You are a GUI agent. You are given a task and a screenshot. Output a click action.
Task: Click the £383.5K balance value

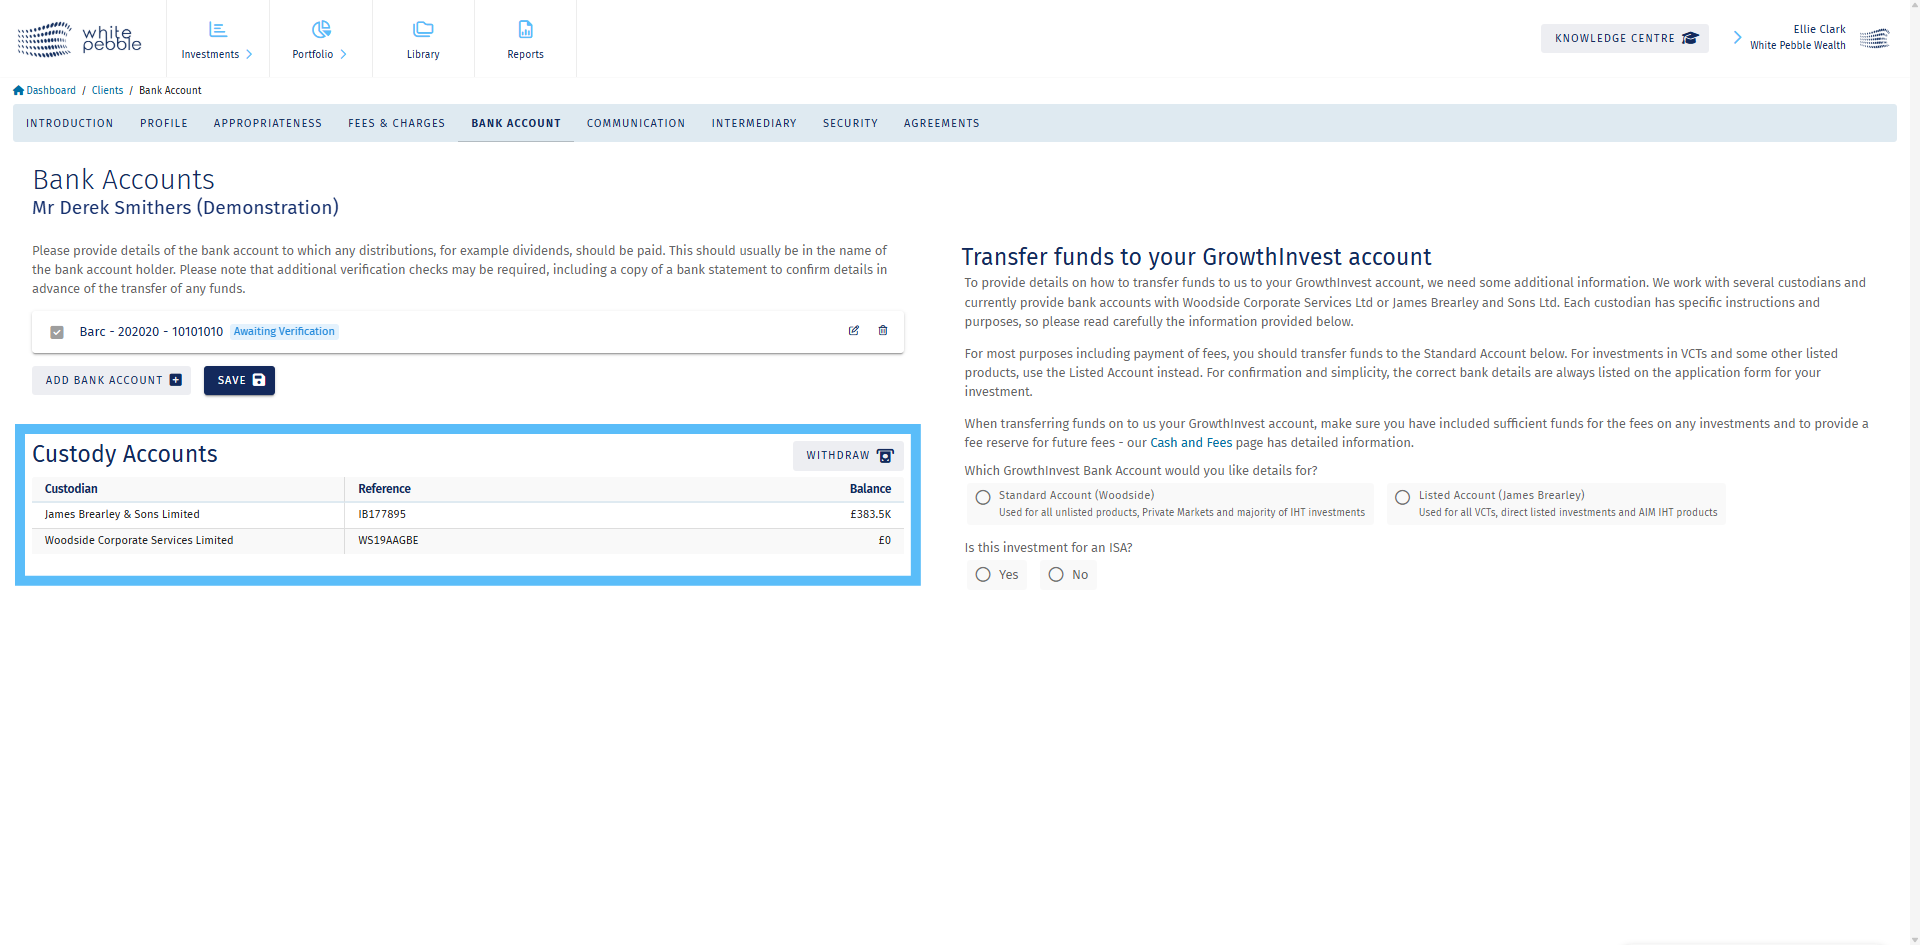click(871, 515)
